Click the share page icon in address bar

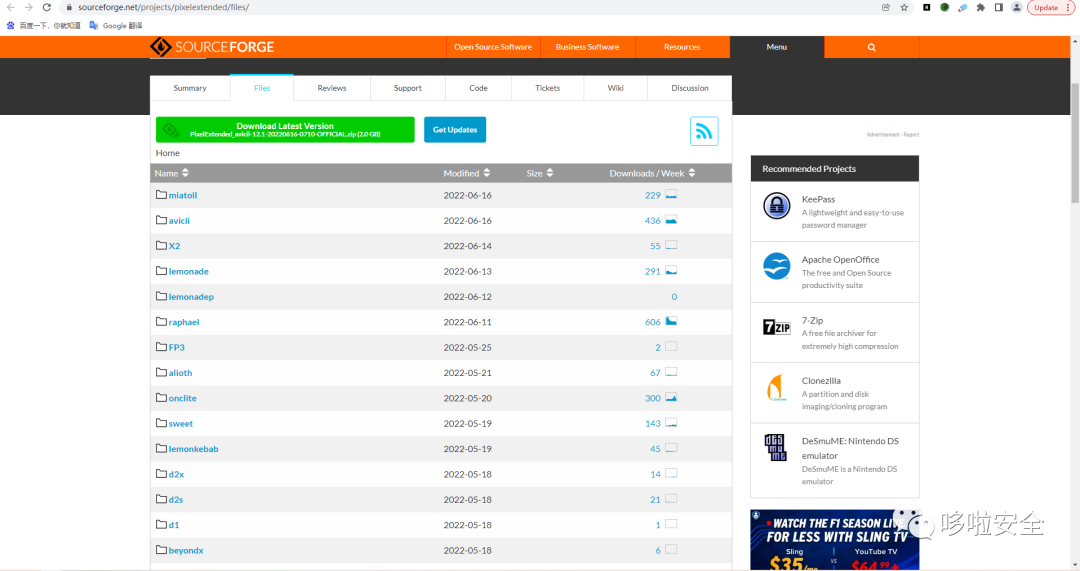pyautogui.click(x=886, y=8)
